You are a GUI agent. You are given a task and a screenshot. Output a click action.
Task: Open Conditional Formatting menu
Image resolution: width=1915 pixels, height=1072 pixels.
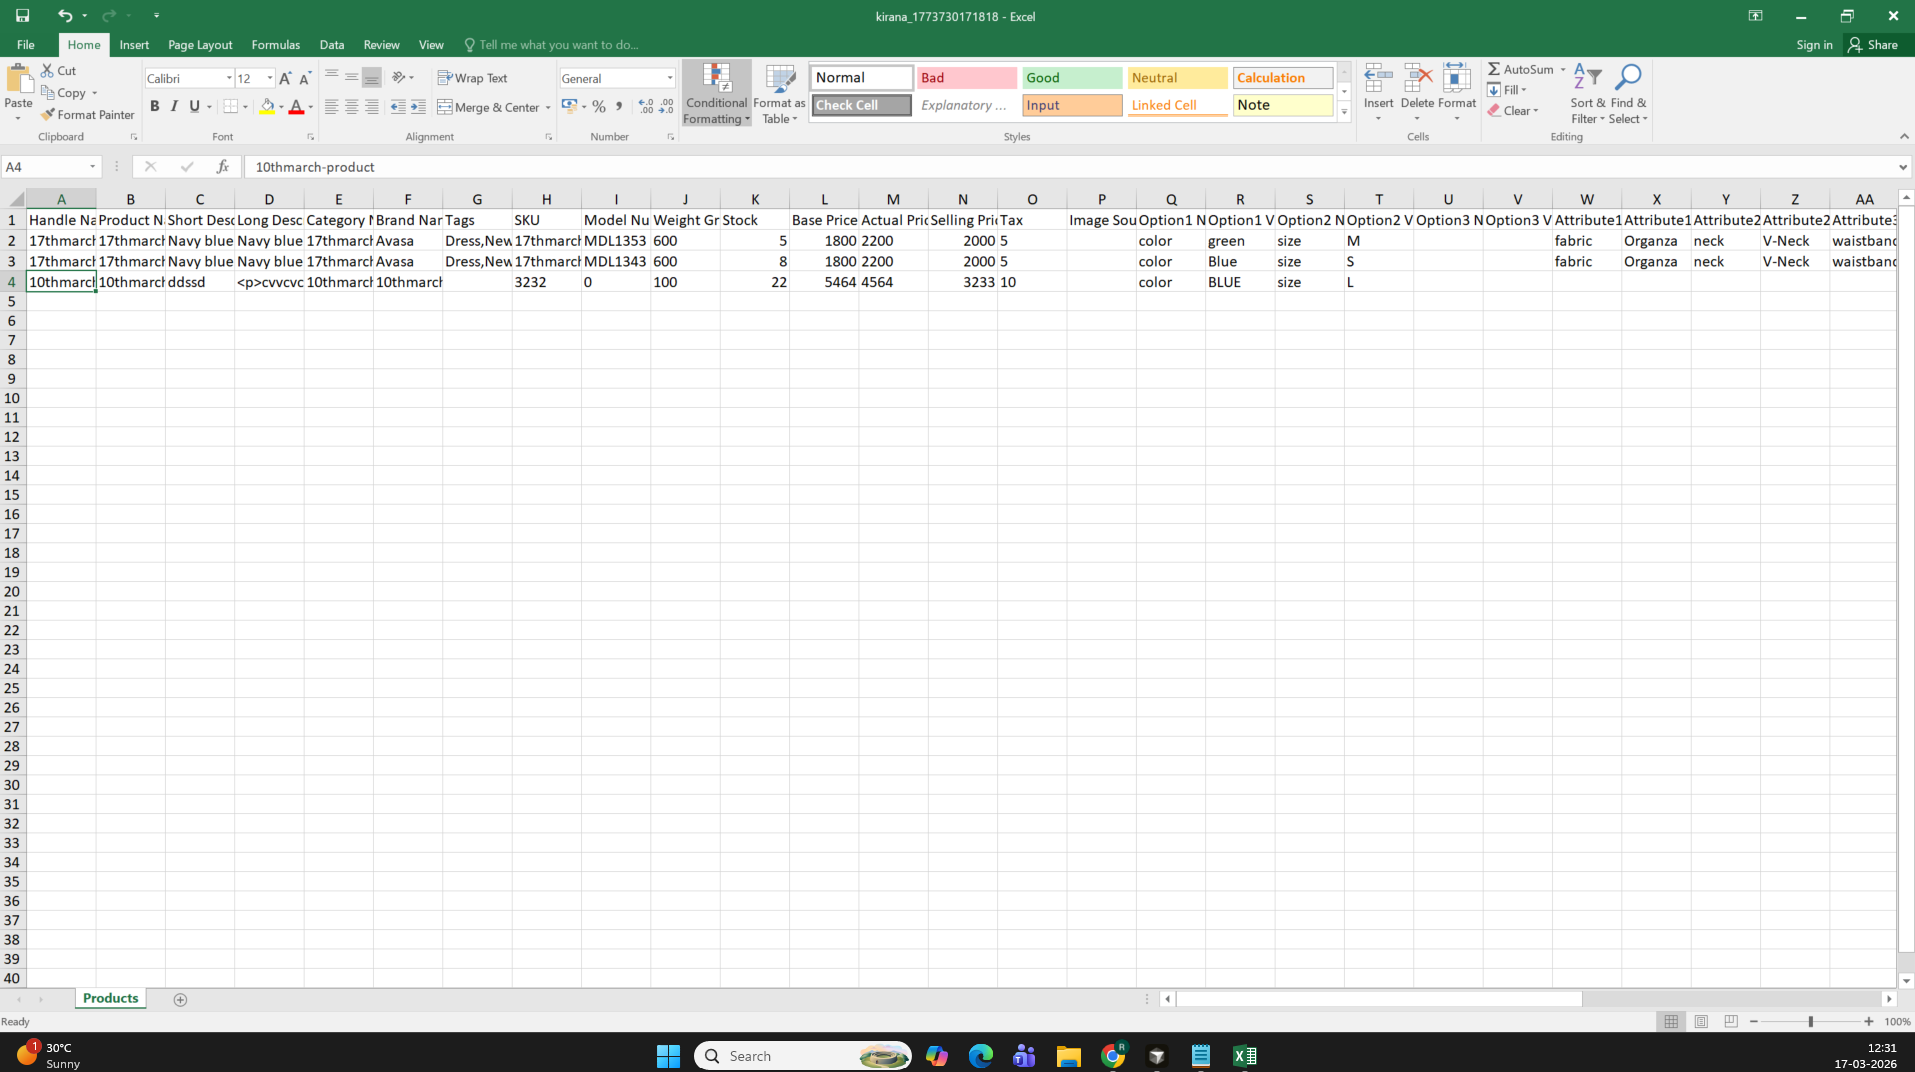point(716,93)
